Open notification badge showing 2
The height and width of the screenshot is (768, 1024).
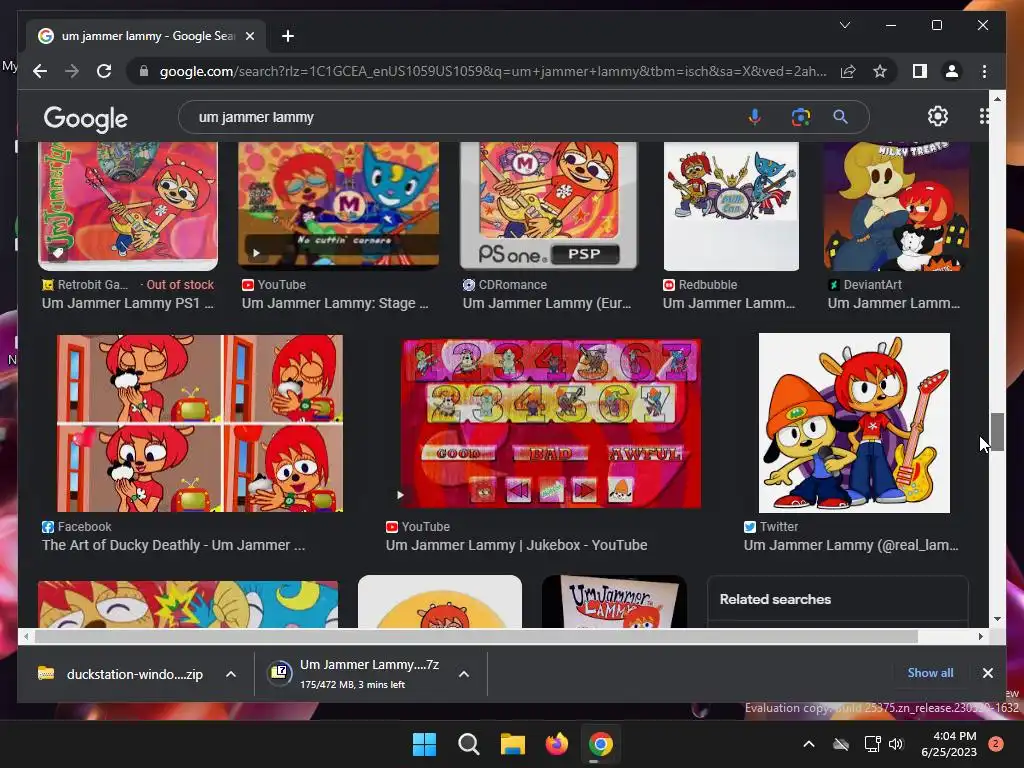(996, 744)
